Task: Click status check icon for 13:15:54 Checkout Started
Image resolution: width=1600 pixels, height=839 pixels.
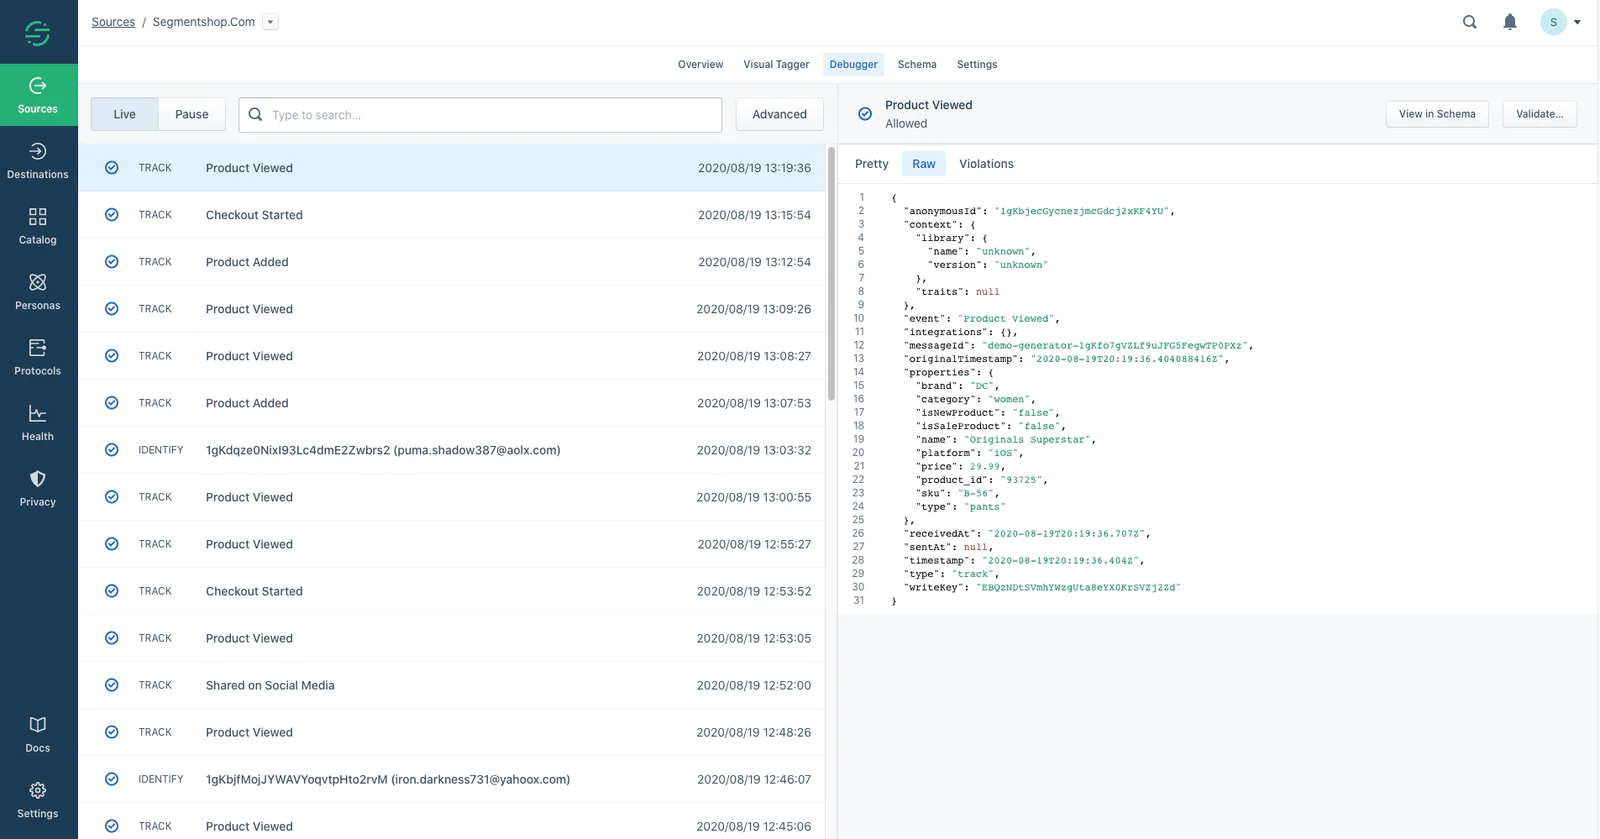Action: 112,215
